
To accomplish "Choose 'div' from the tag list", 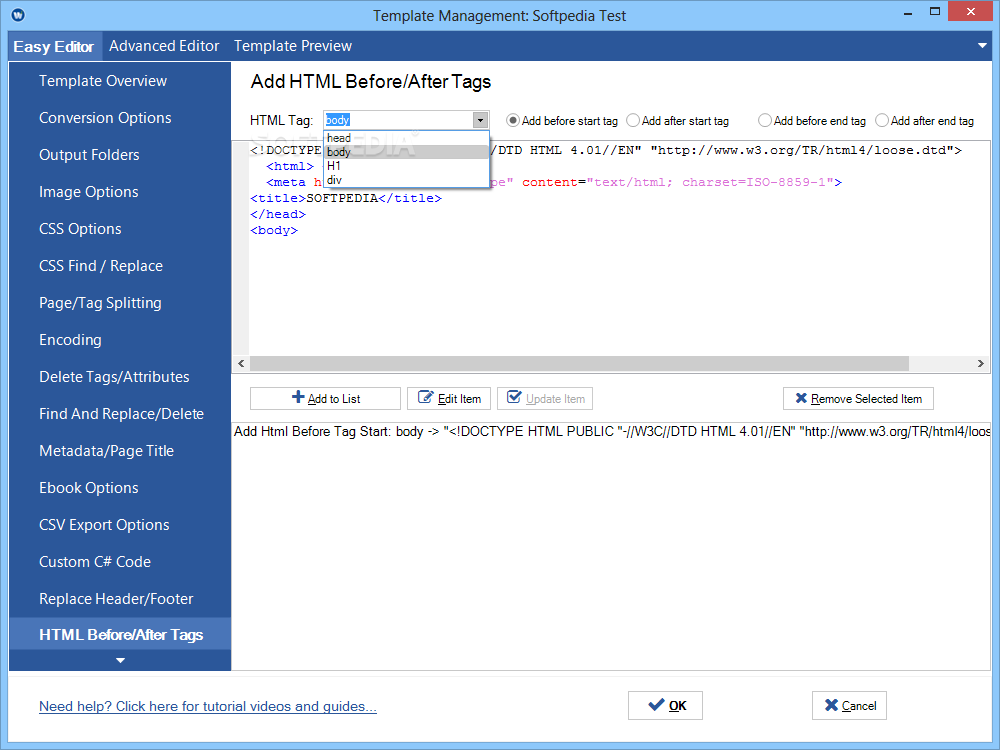I will coord(406,180).
